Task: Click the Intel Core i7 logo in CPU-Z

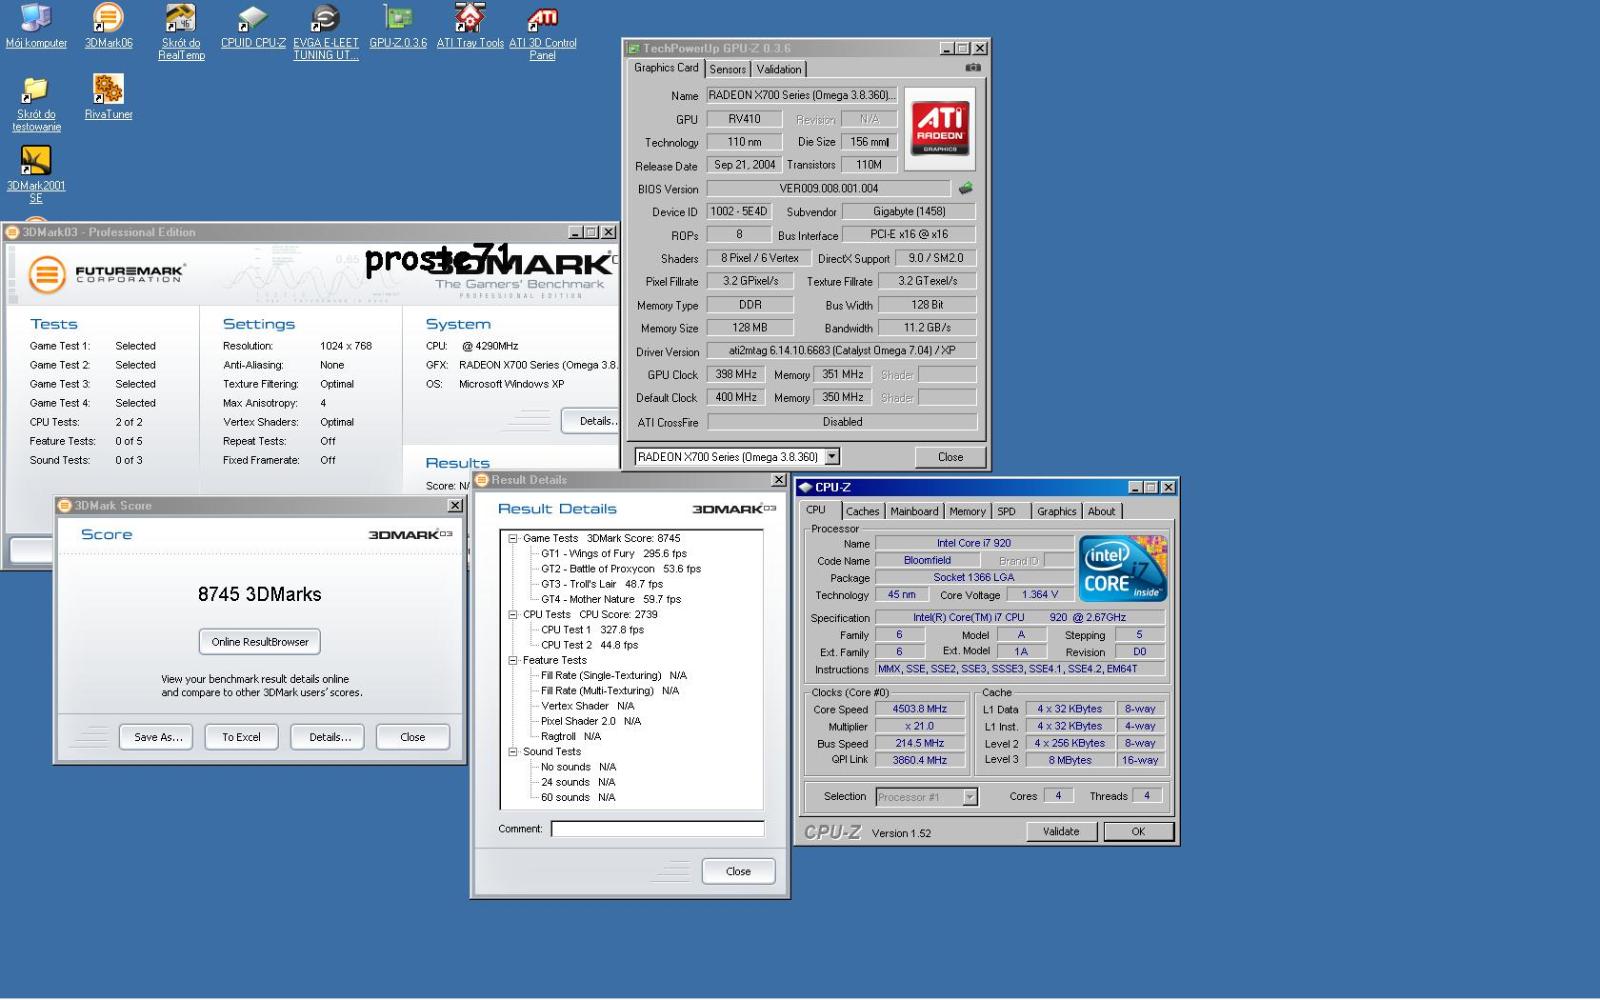Action: click(x=1122, y=568)
